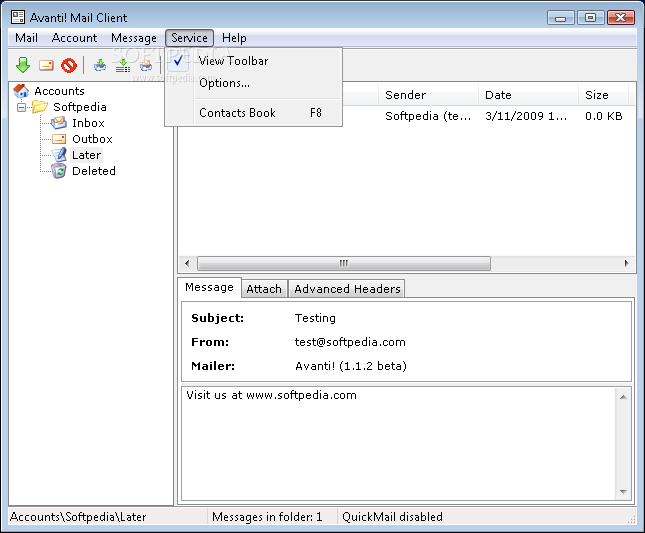The width and height of the screenshot is (645, 533).
Task: Click the red stop/cancel toolbar icon
Action: [69, 65]
